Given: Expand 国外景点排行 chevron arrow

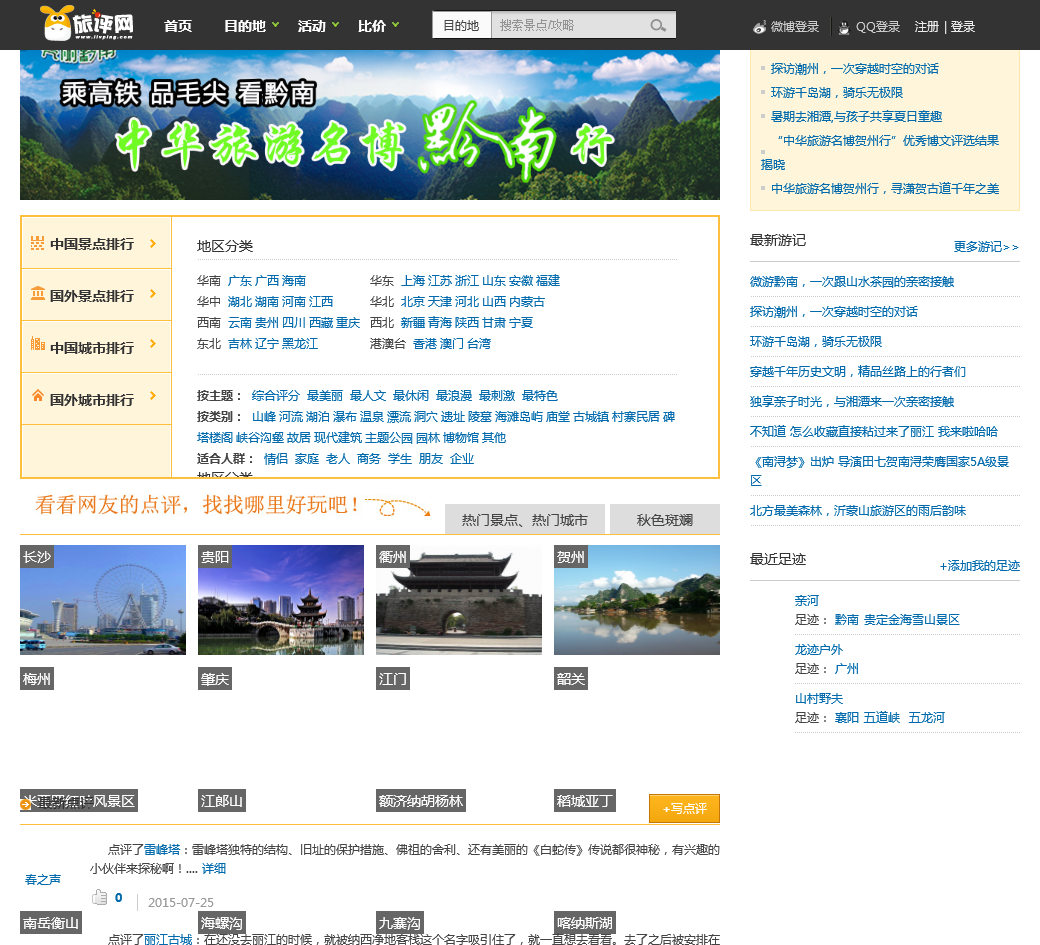Looking at the screenshot, I should tap(153, 294).
